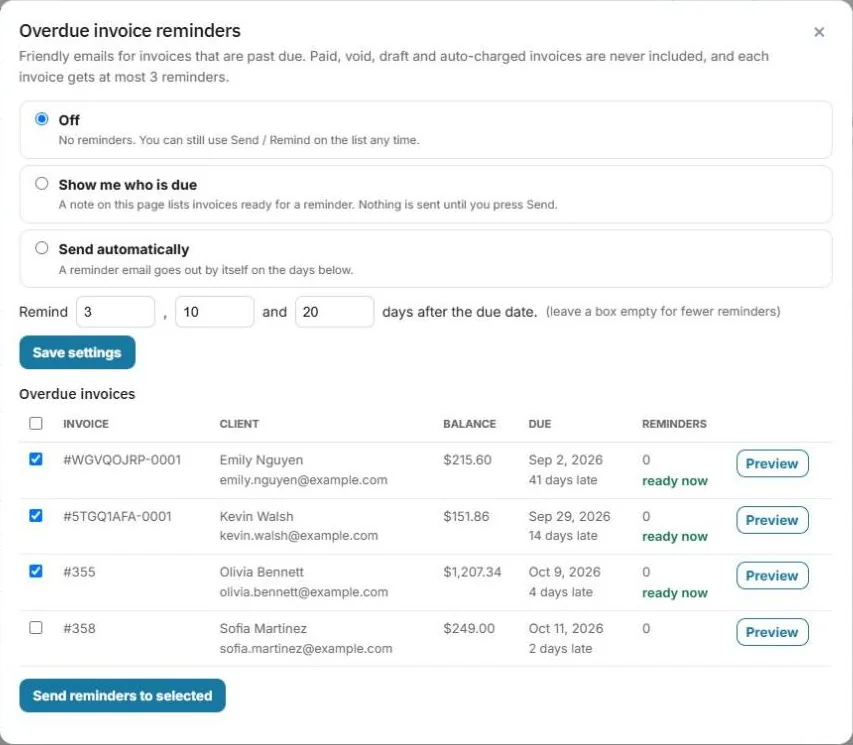Uncheck invoice #5TGQ1AFA-0001 for Kevin Walsh
Screen dimensions: 853x745
(36, 515)
